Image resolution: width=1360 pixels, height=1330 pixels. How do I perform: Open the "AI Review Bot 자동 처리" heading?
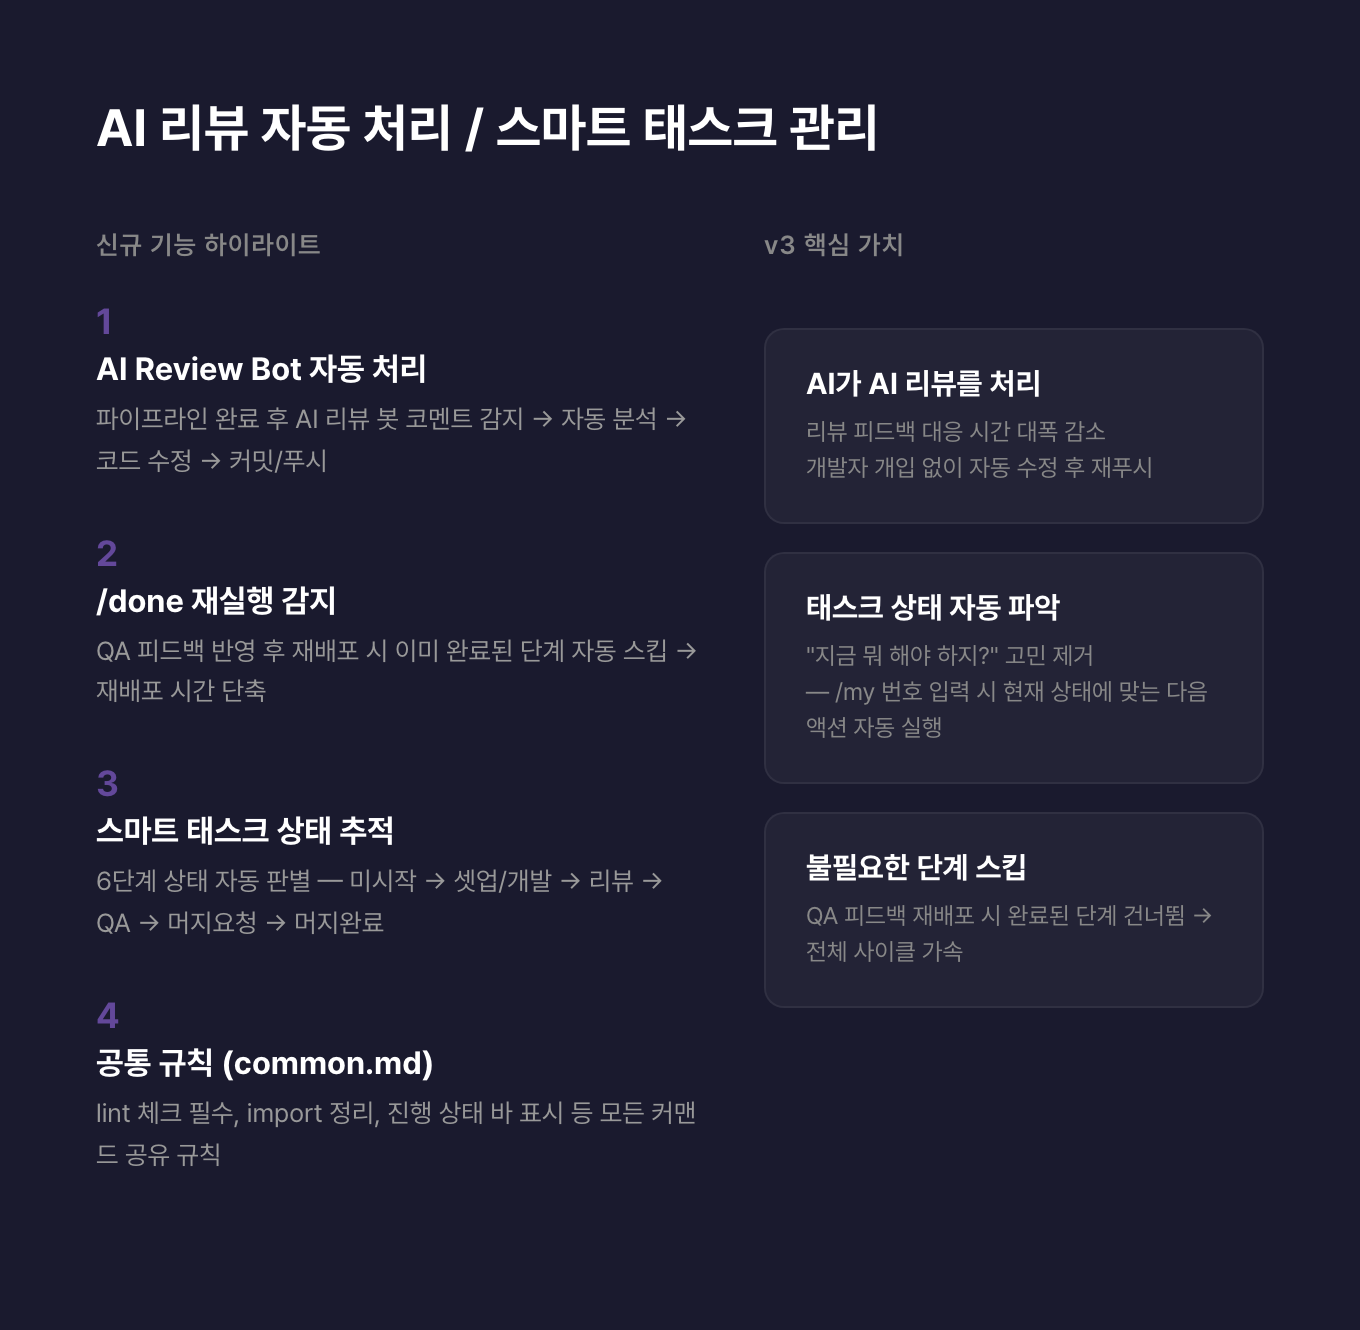pyautogui.click(x=261, y=369)
